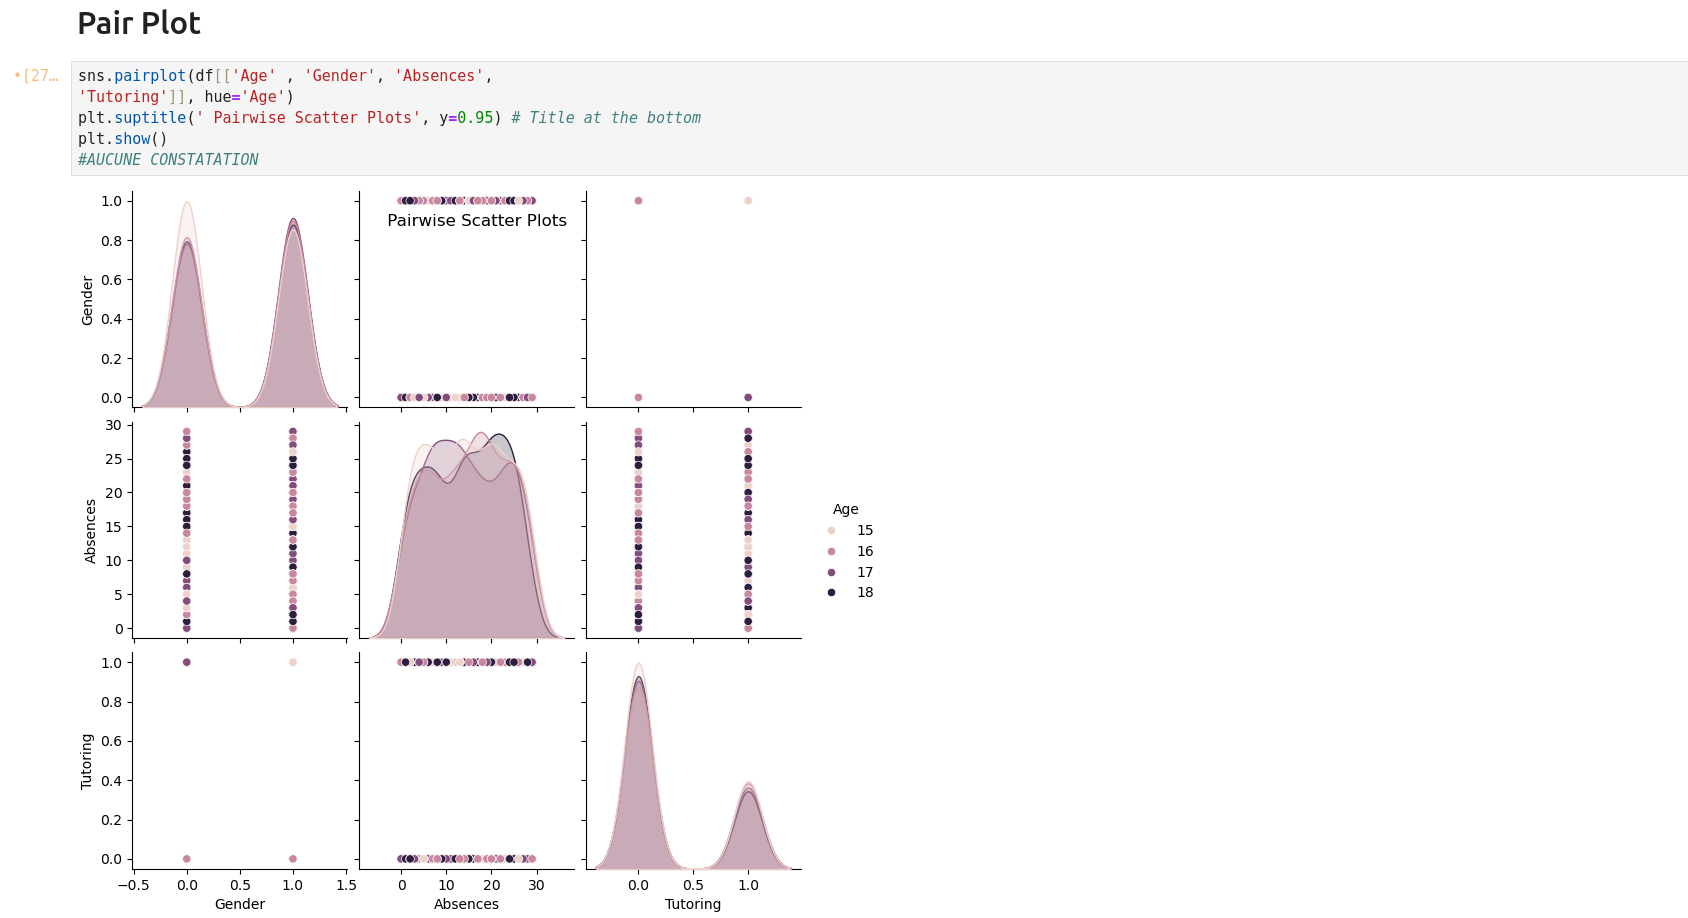Click the Absences density distribution plot
Image resolution: width=1688 pixels, height=918 pixels.
[467, 550]
